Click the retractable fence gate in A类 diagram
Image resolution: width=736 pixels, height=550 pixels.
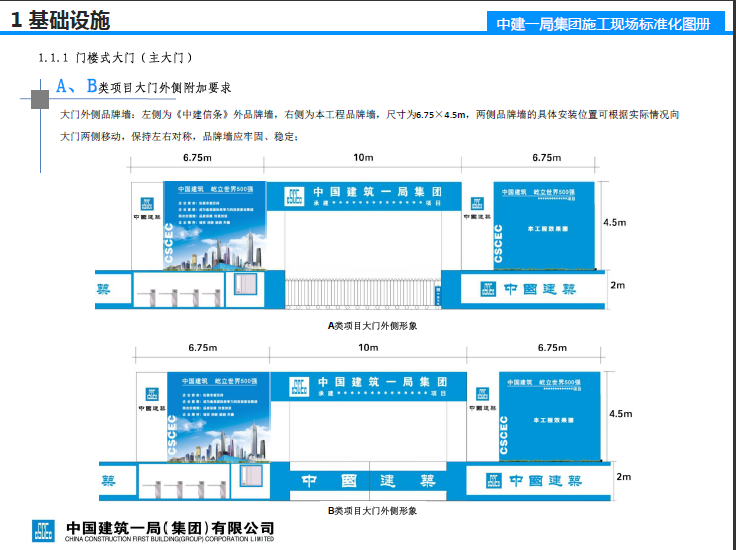pos(363,294)
